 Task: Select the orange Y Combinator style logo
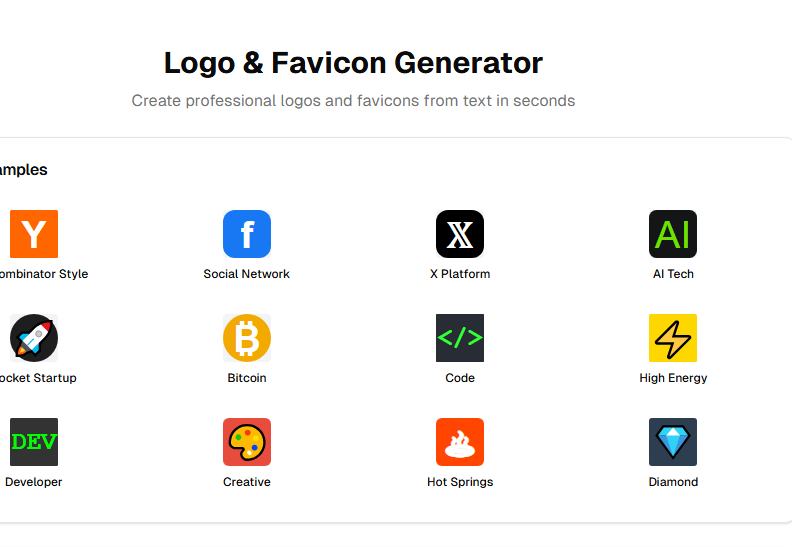(34, 234)
